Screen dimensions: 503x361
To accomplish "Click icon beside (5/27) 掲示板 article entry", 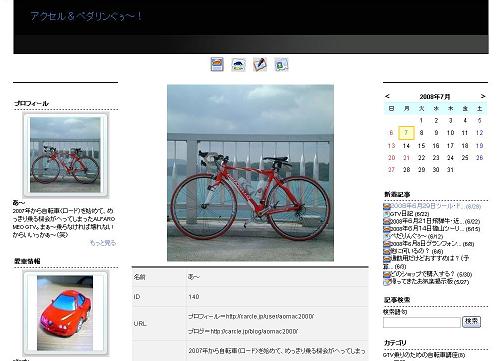I will pos(387,282).
